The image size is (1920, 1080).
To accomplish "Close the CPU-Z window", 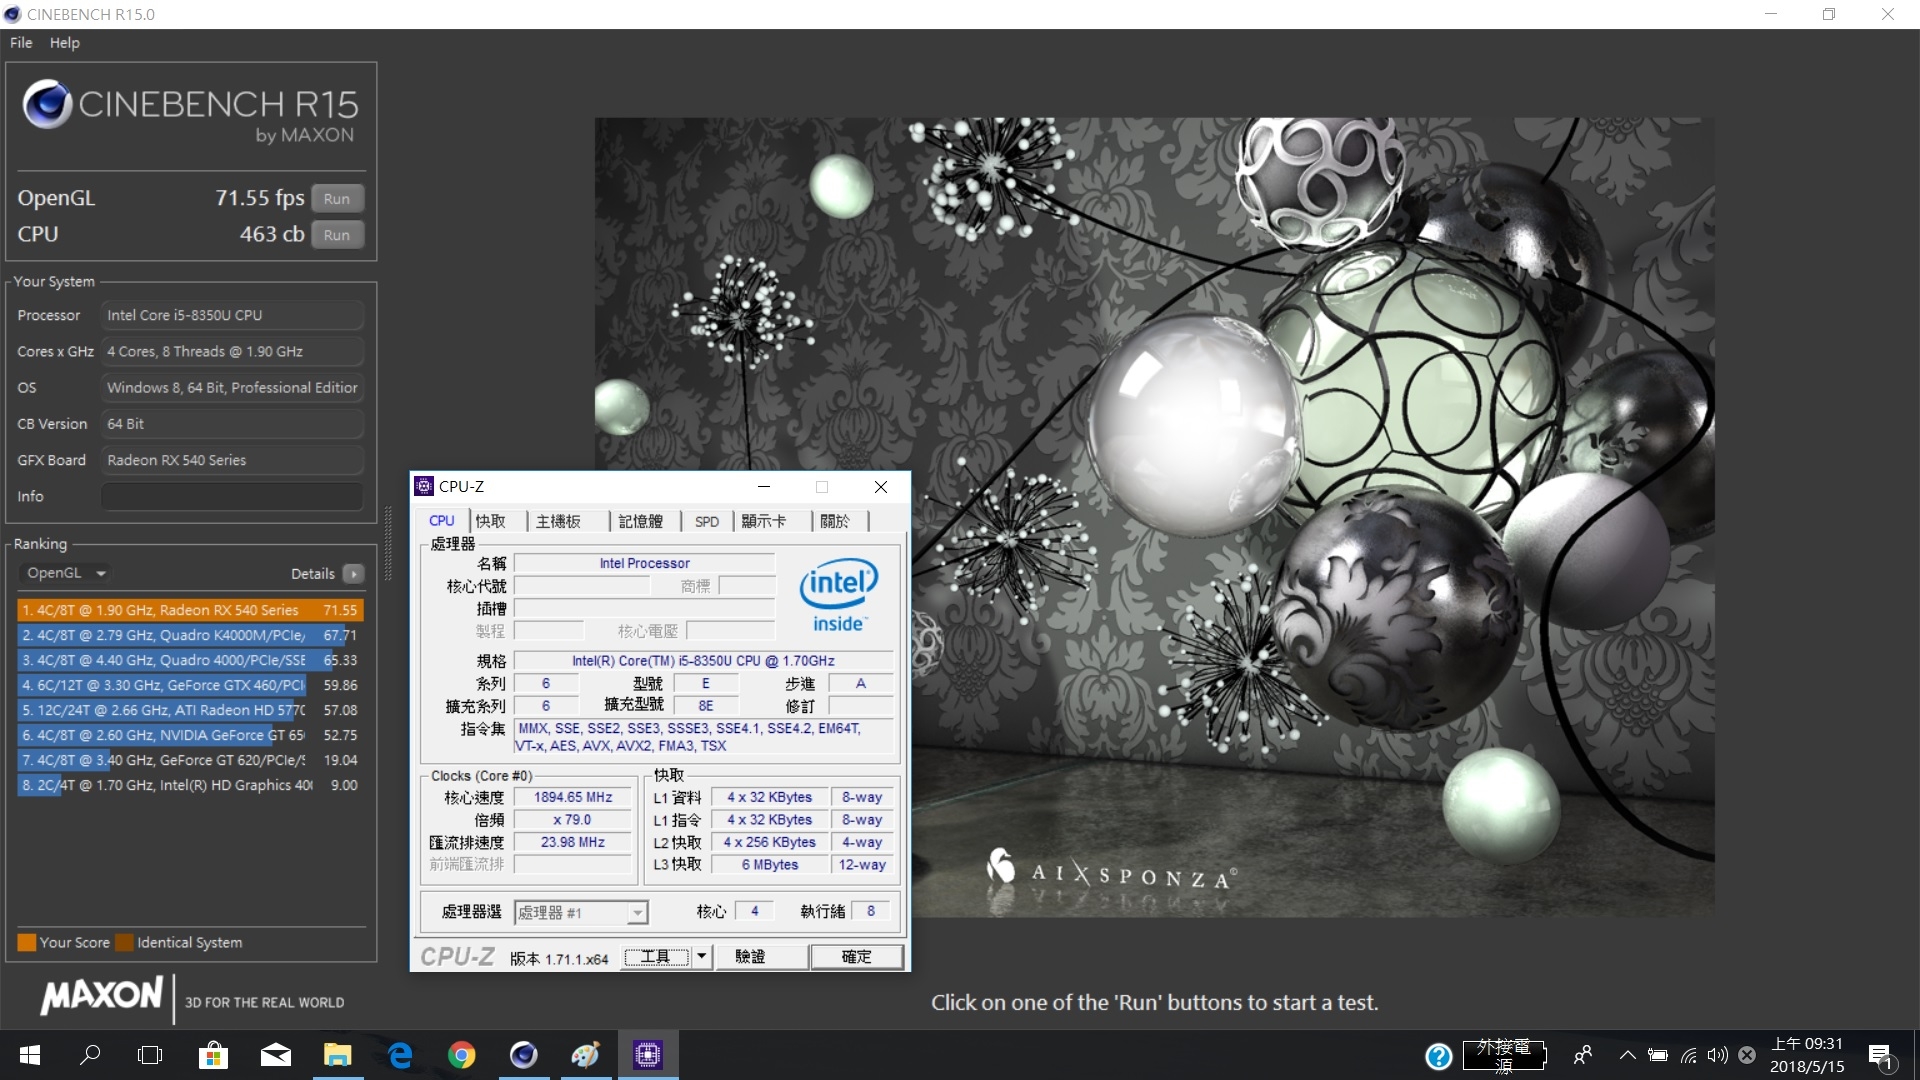I will (881, 486).
